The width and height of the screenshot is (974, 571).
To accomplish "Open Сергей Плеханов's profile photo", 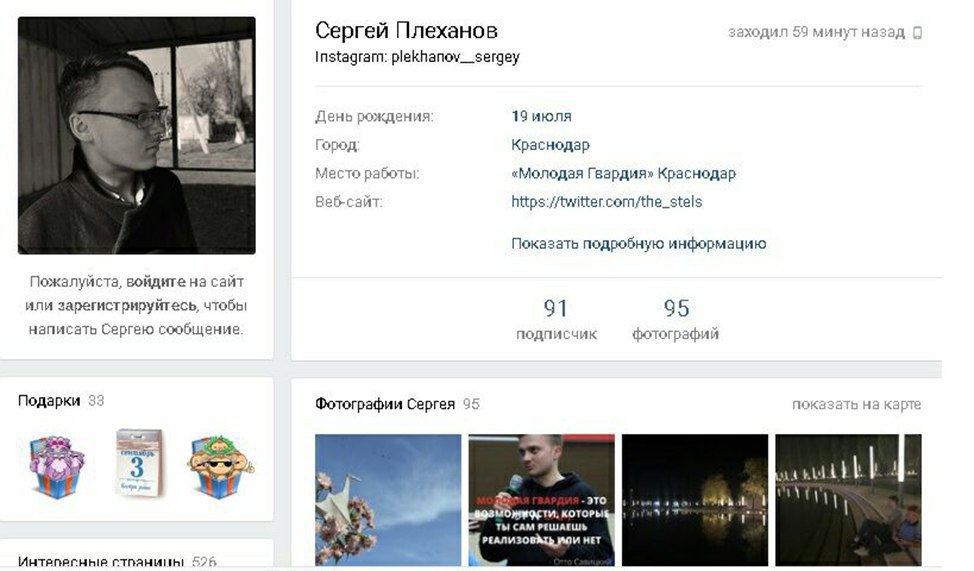I will point(137,135).
